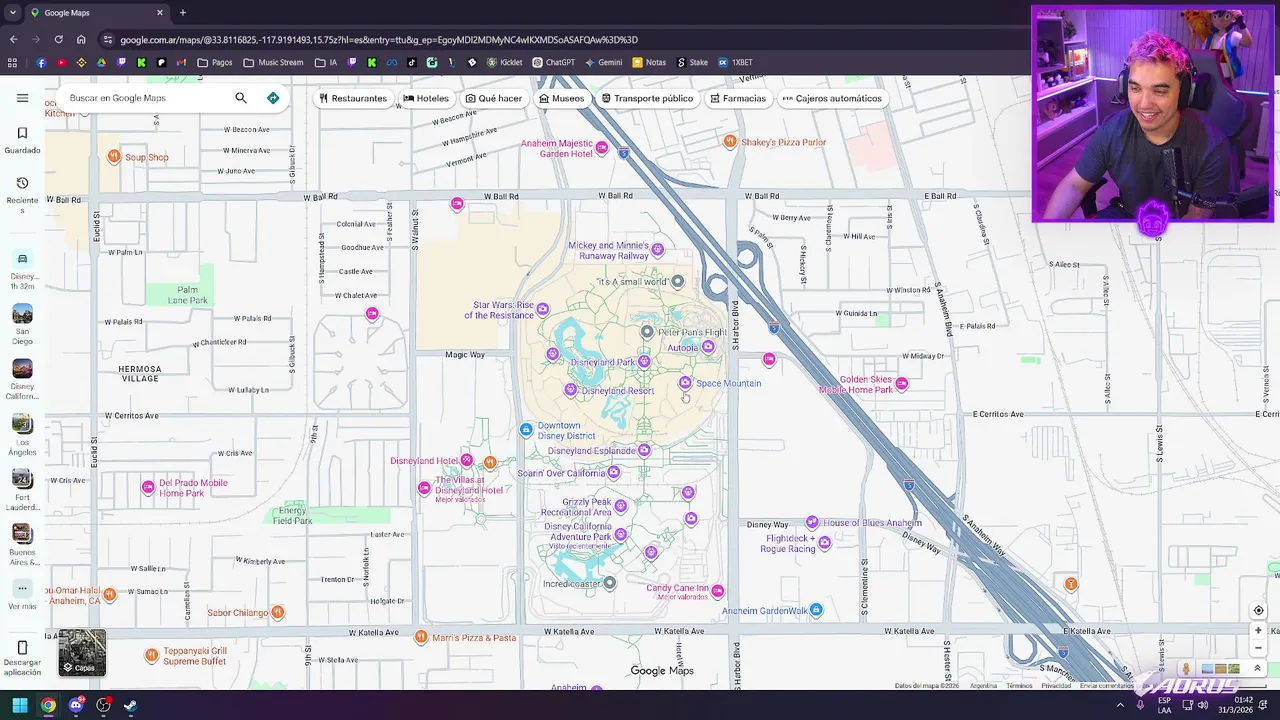The width and height of the screenshot is (1280, 720).
Task: Click the search magnifier icon
Action: 241,98
